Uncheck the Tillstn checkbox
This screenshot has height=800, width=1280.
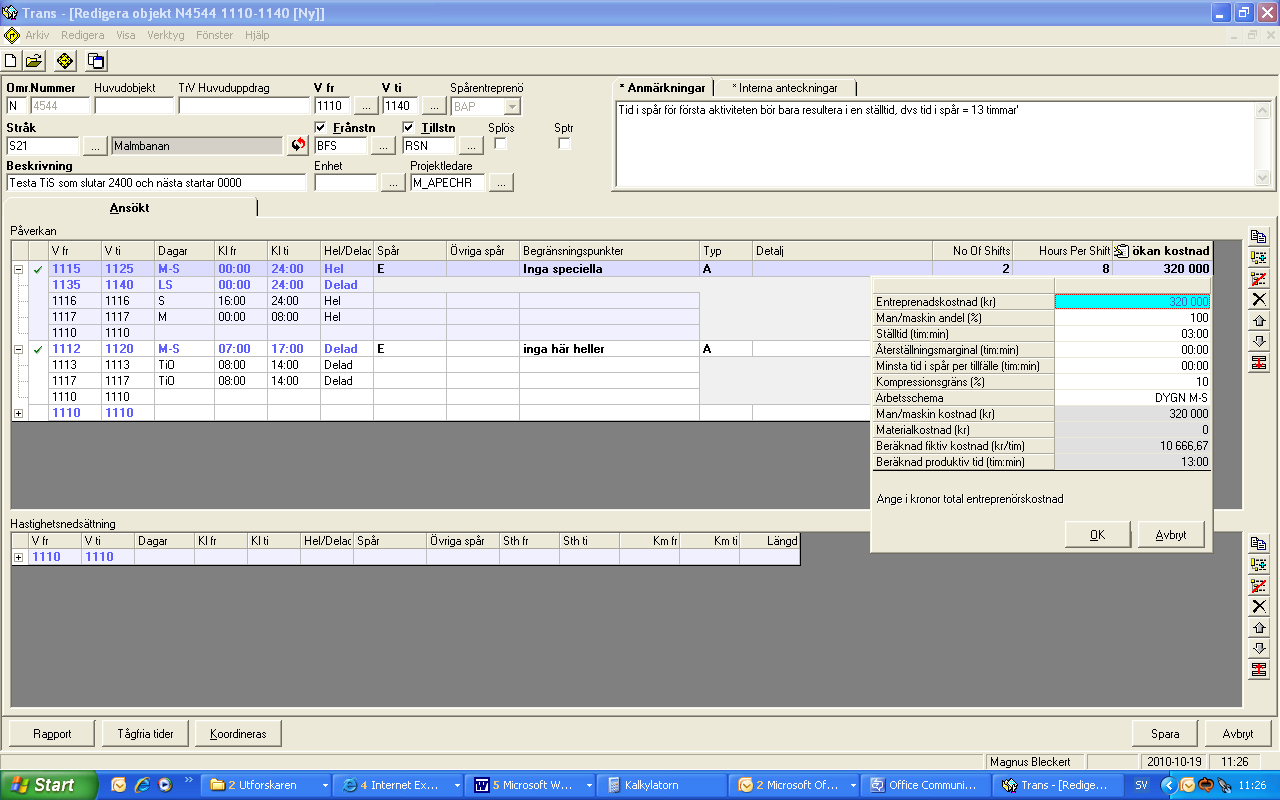(x=409, y=127)
